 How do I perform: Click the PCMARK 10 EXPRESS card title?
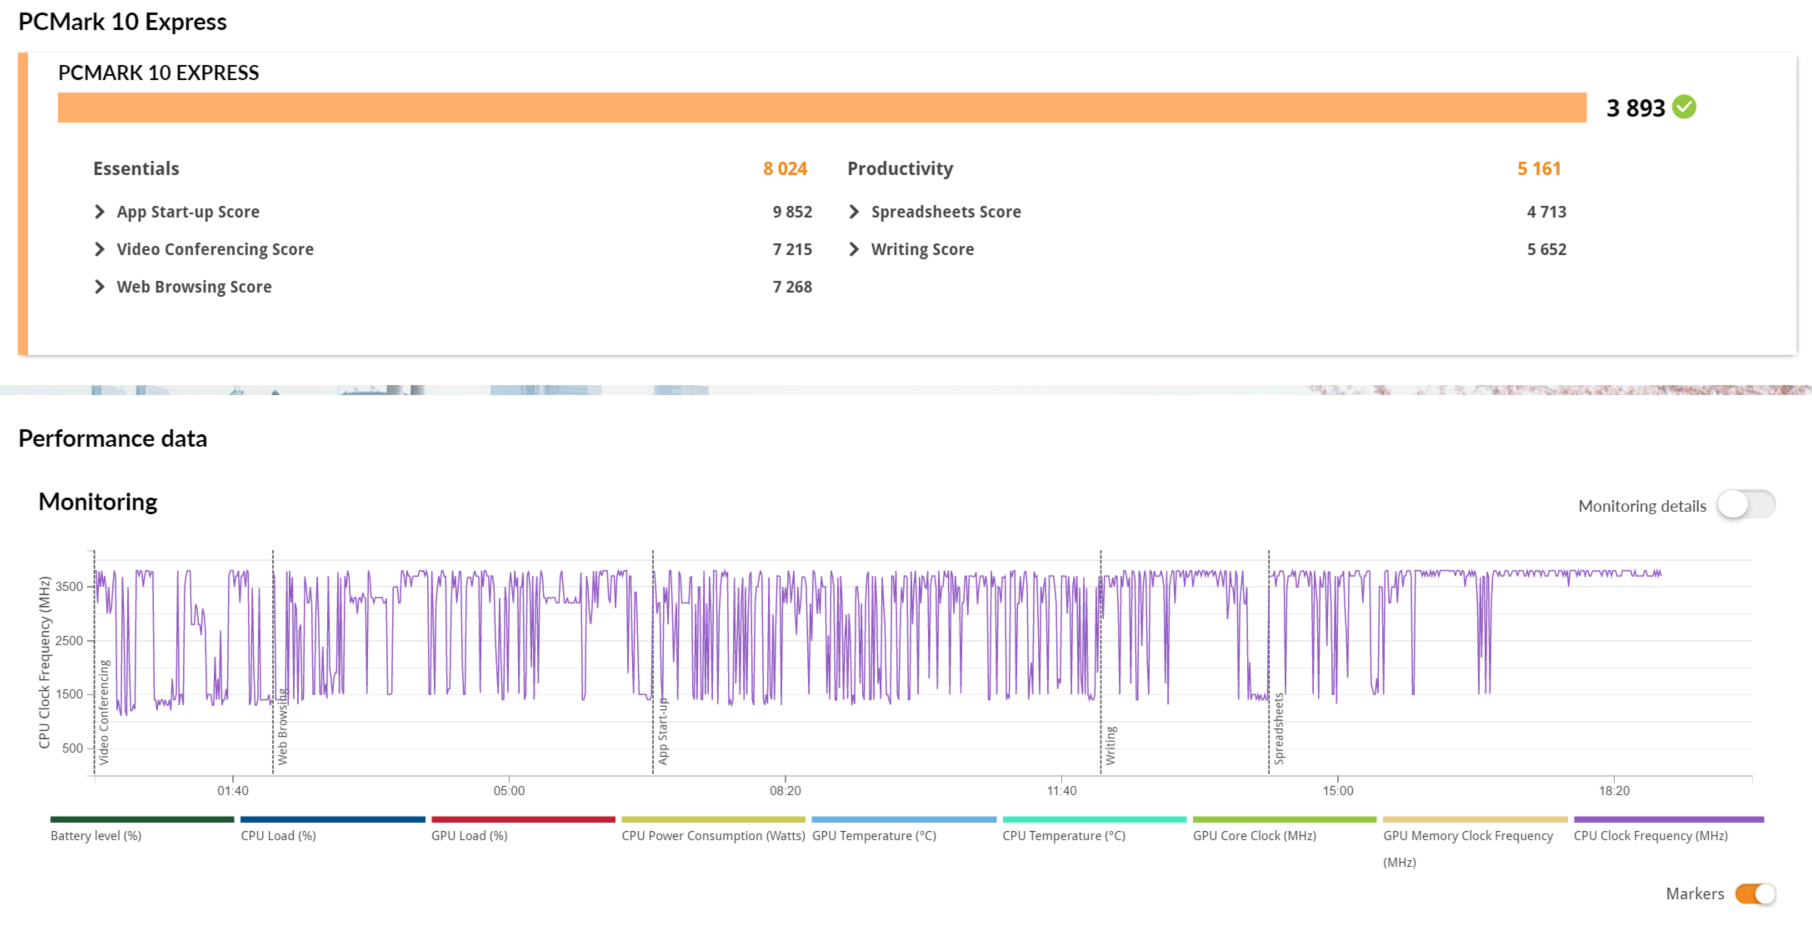tap(158, 73)
